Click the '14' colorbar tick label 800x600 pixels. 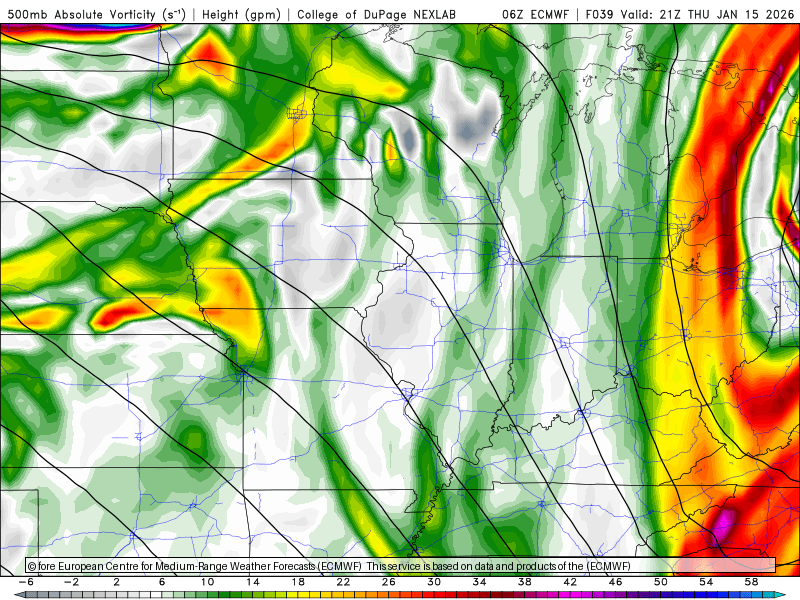coord(253,582)
